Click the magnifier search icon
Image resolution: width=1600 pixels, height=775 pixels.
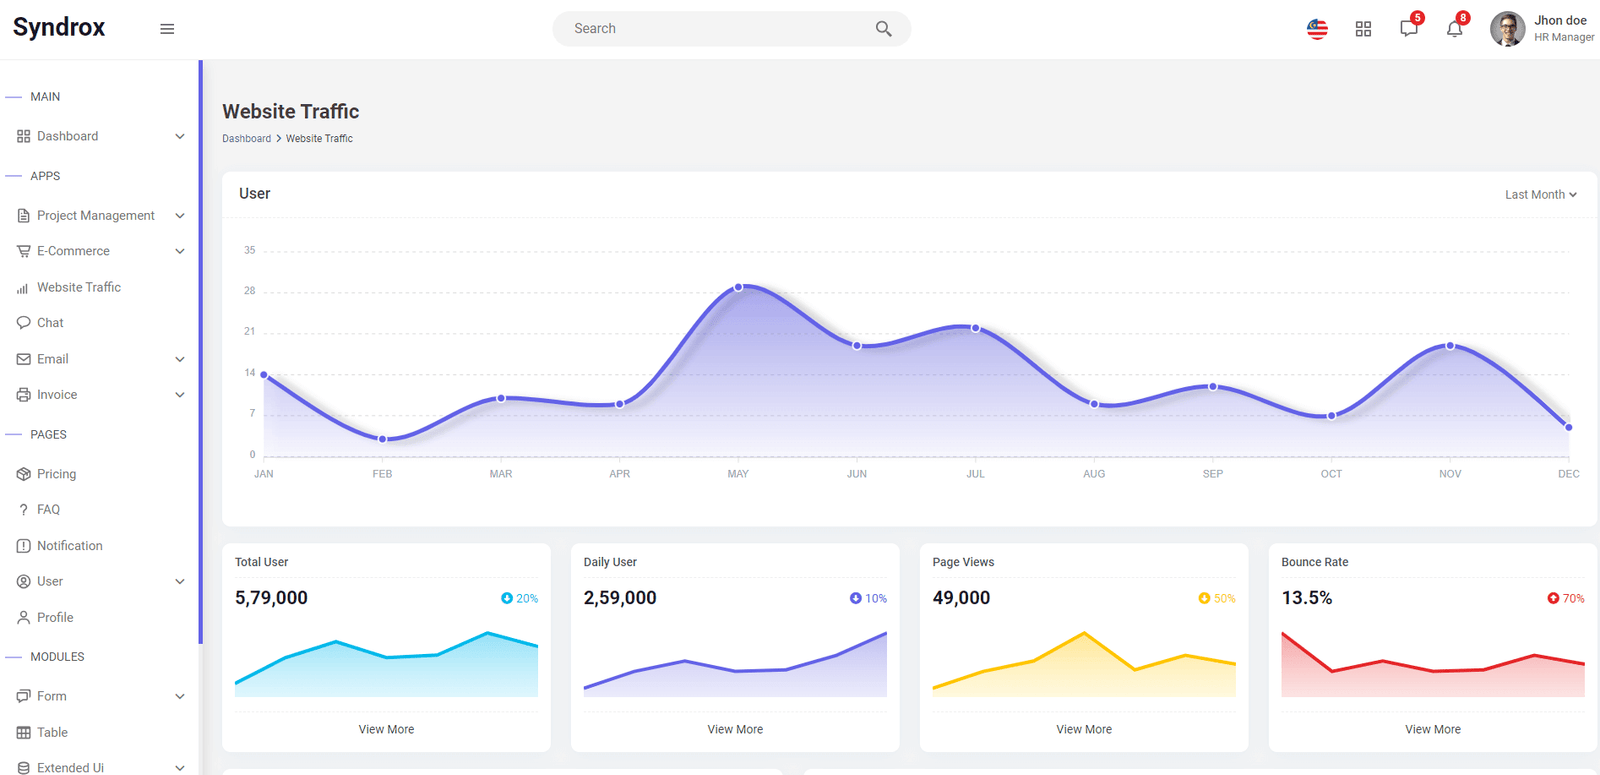(x=883, y=29)
